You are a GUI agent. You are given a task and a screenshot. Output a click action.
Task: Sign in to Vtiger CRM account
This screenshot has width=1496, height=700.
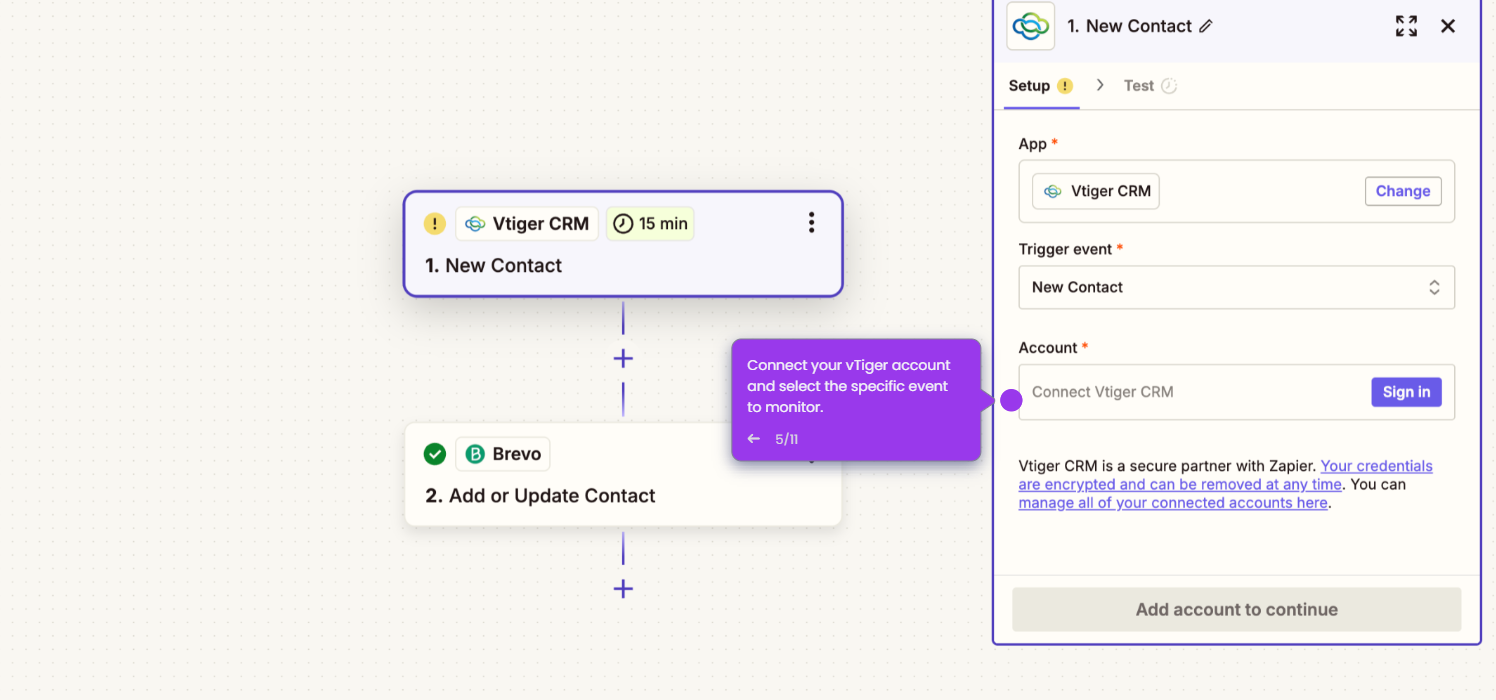pos(1406,392)
